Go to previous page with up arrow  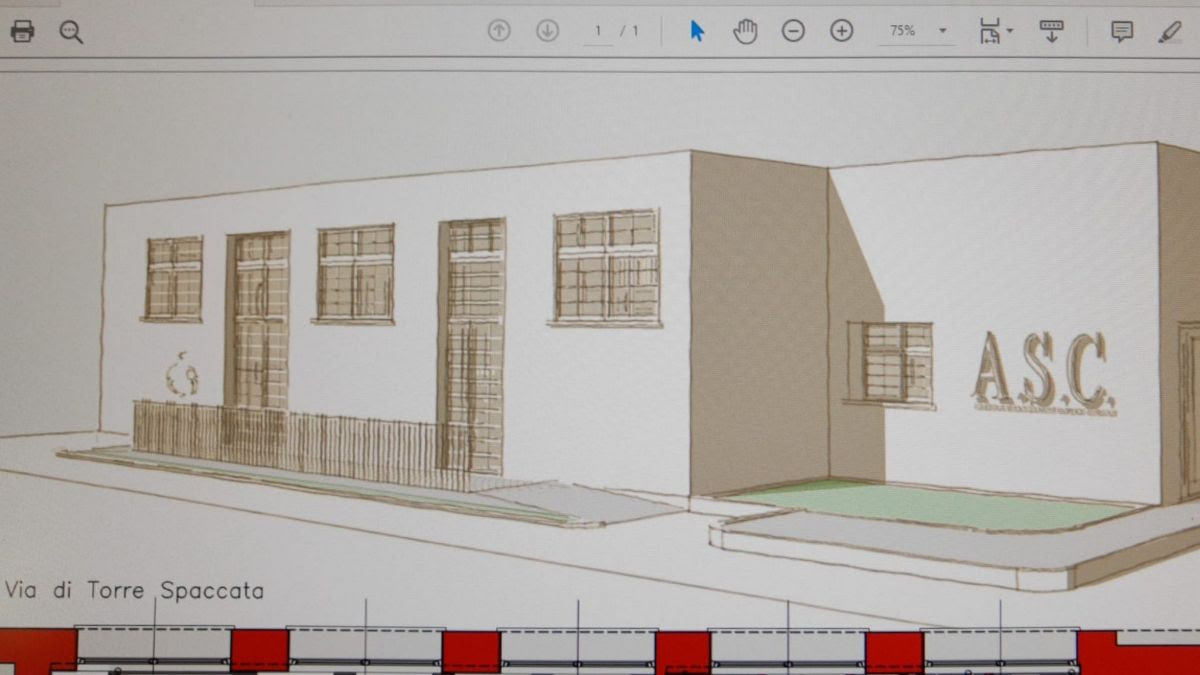[499, 31]
